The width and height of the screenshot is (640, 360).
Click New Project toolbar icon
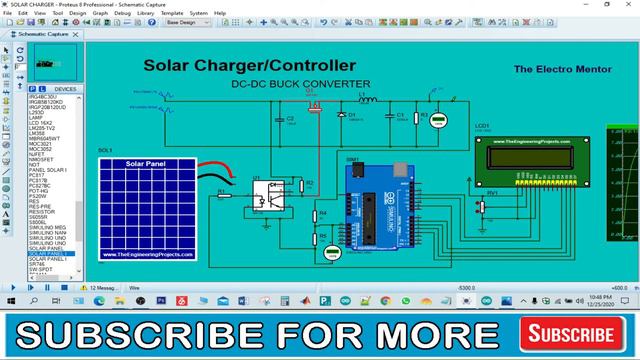10,22
